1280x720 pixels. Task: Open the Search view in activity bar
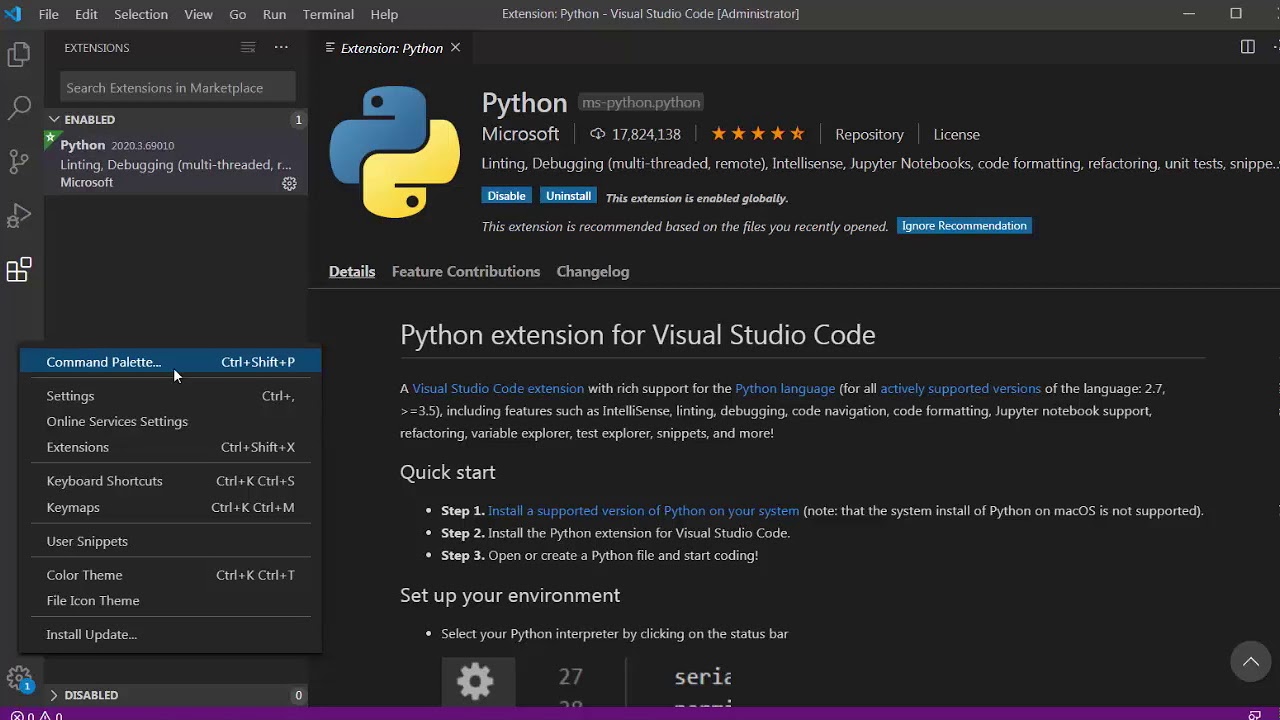click(19, 108)
